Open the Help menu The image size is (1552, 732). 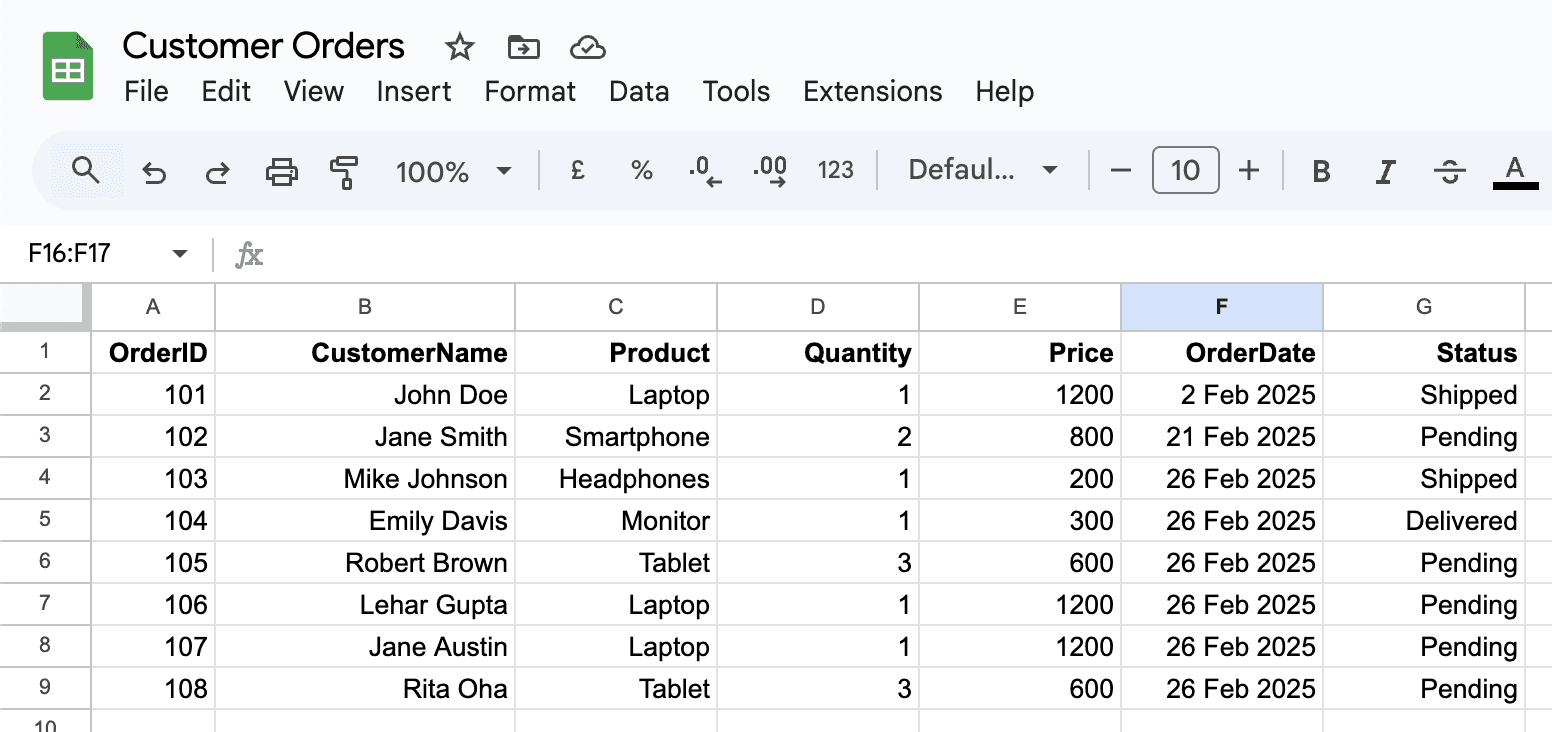click(1004, 92)
